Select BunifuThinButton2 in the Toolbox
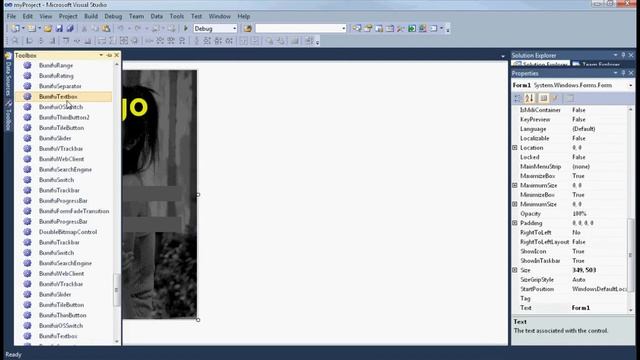This screenshot has height=360, width=640. [x=63, y=117]
